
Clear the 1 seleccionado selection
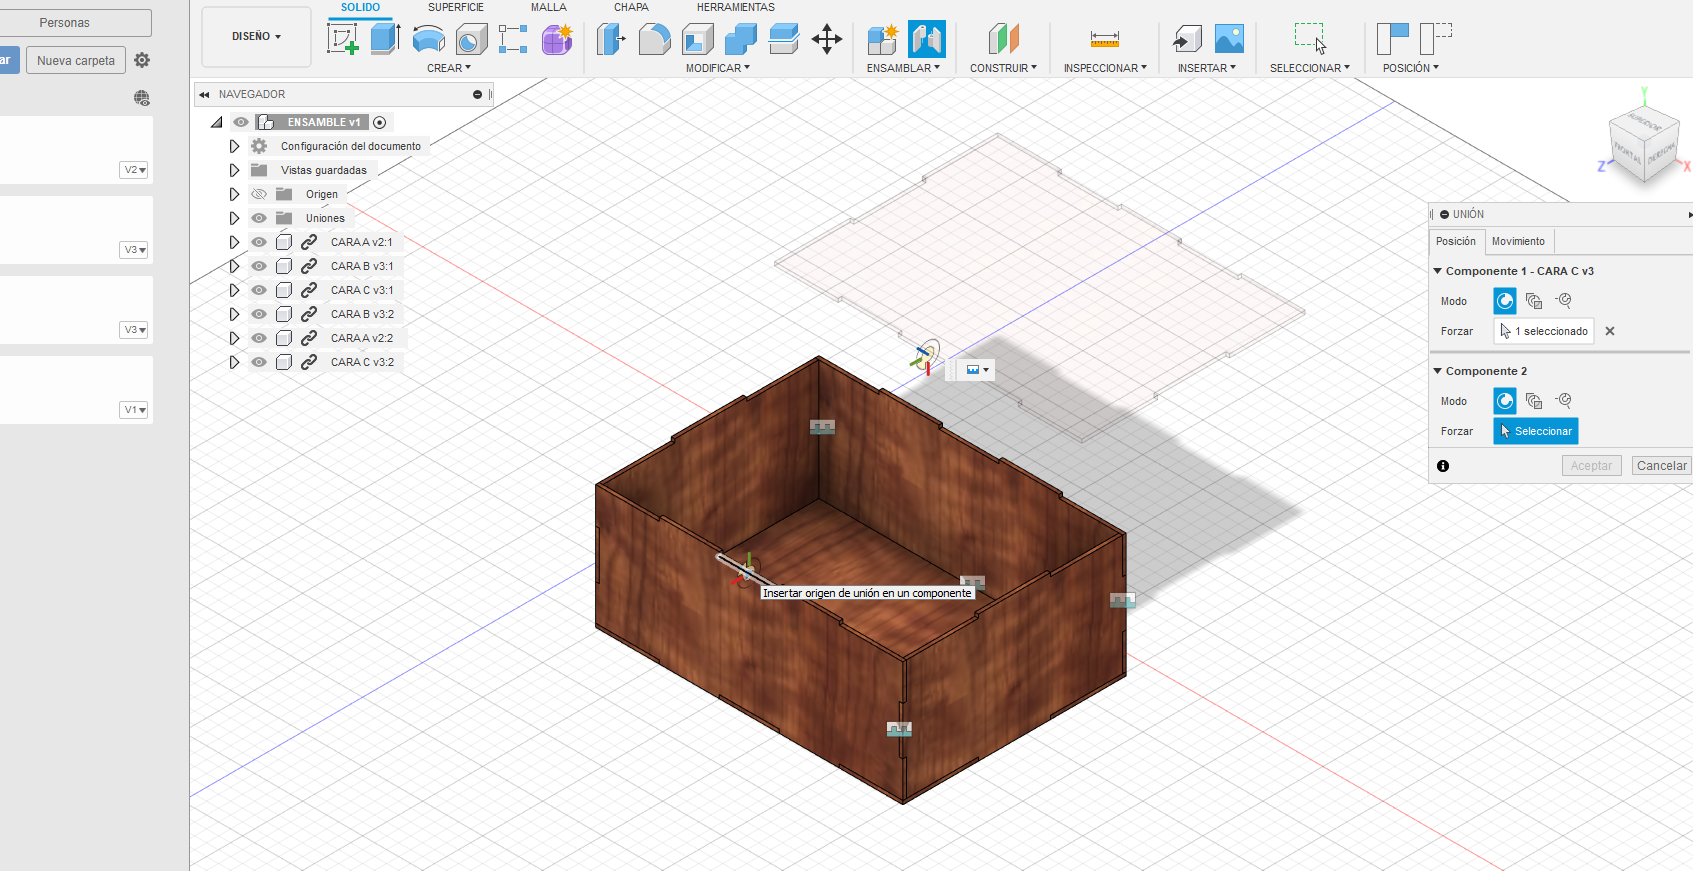click(1610, 331)
